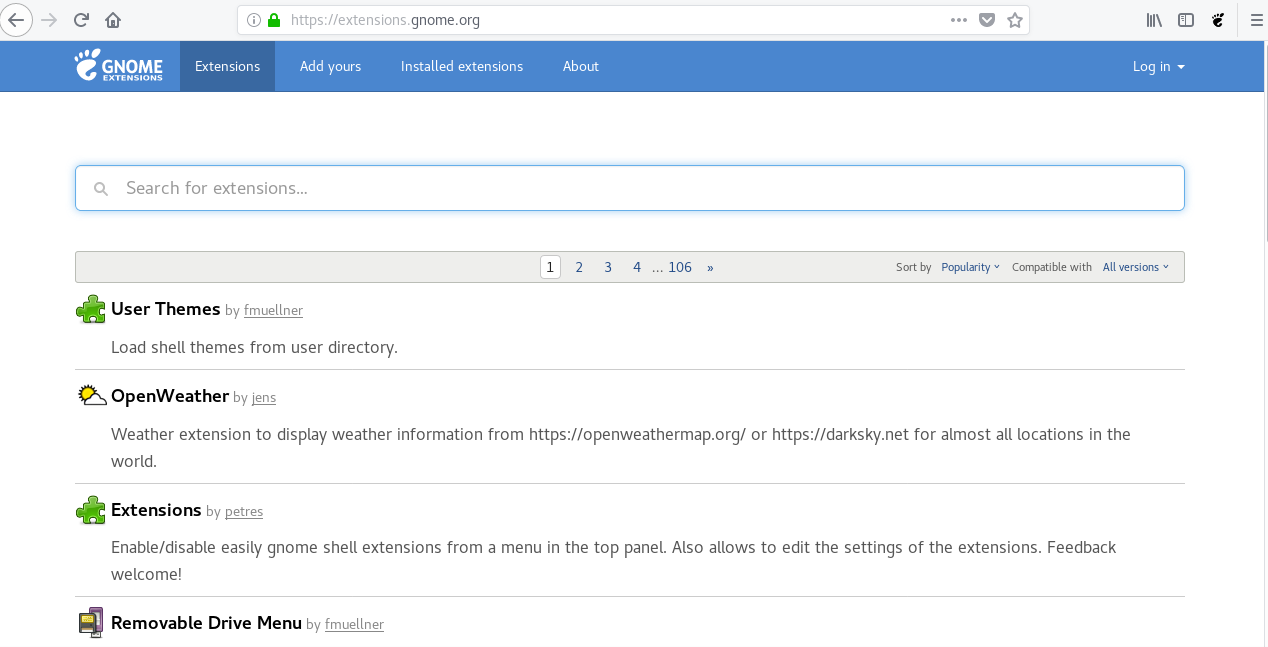The image size is (1268, 647).
Task: Save page to Pocket
Action: pyautogui.click(x=987, y=20)
